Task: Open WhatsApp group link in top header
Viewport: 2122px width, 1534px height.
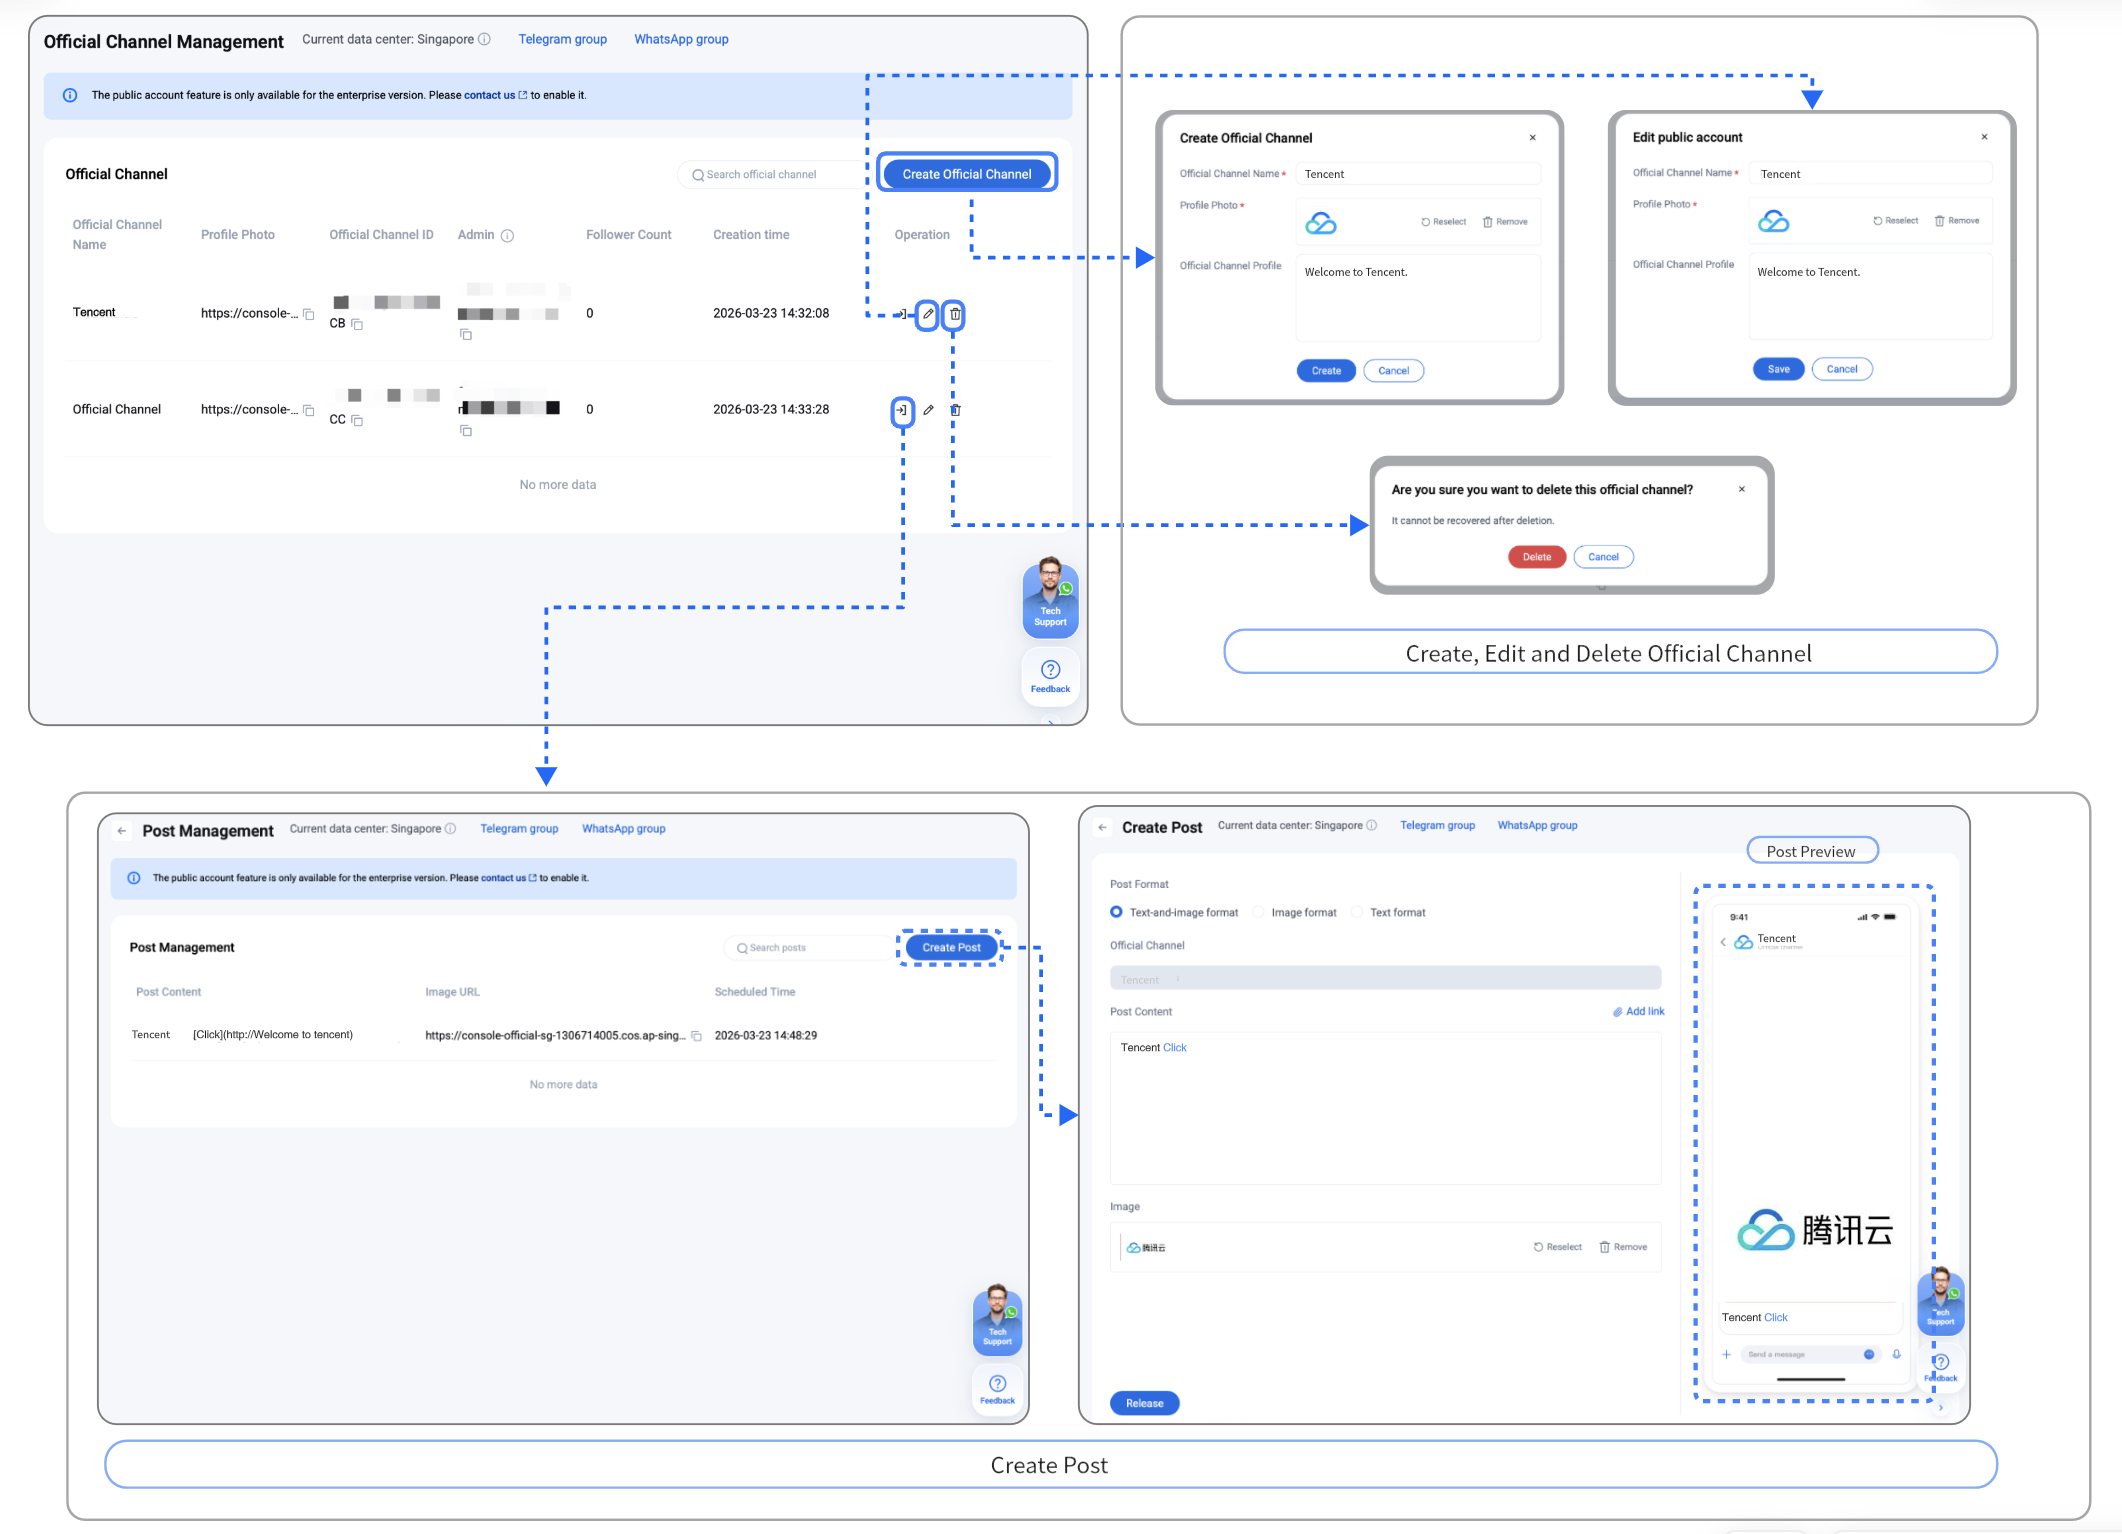Action: point(681,39)
